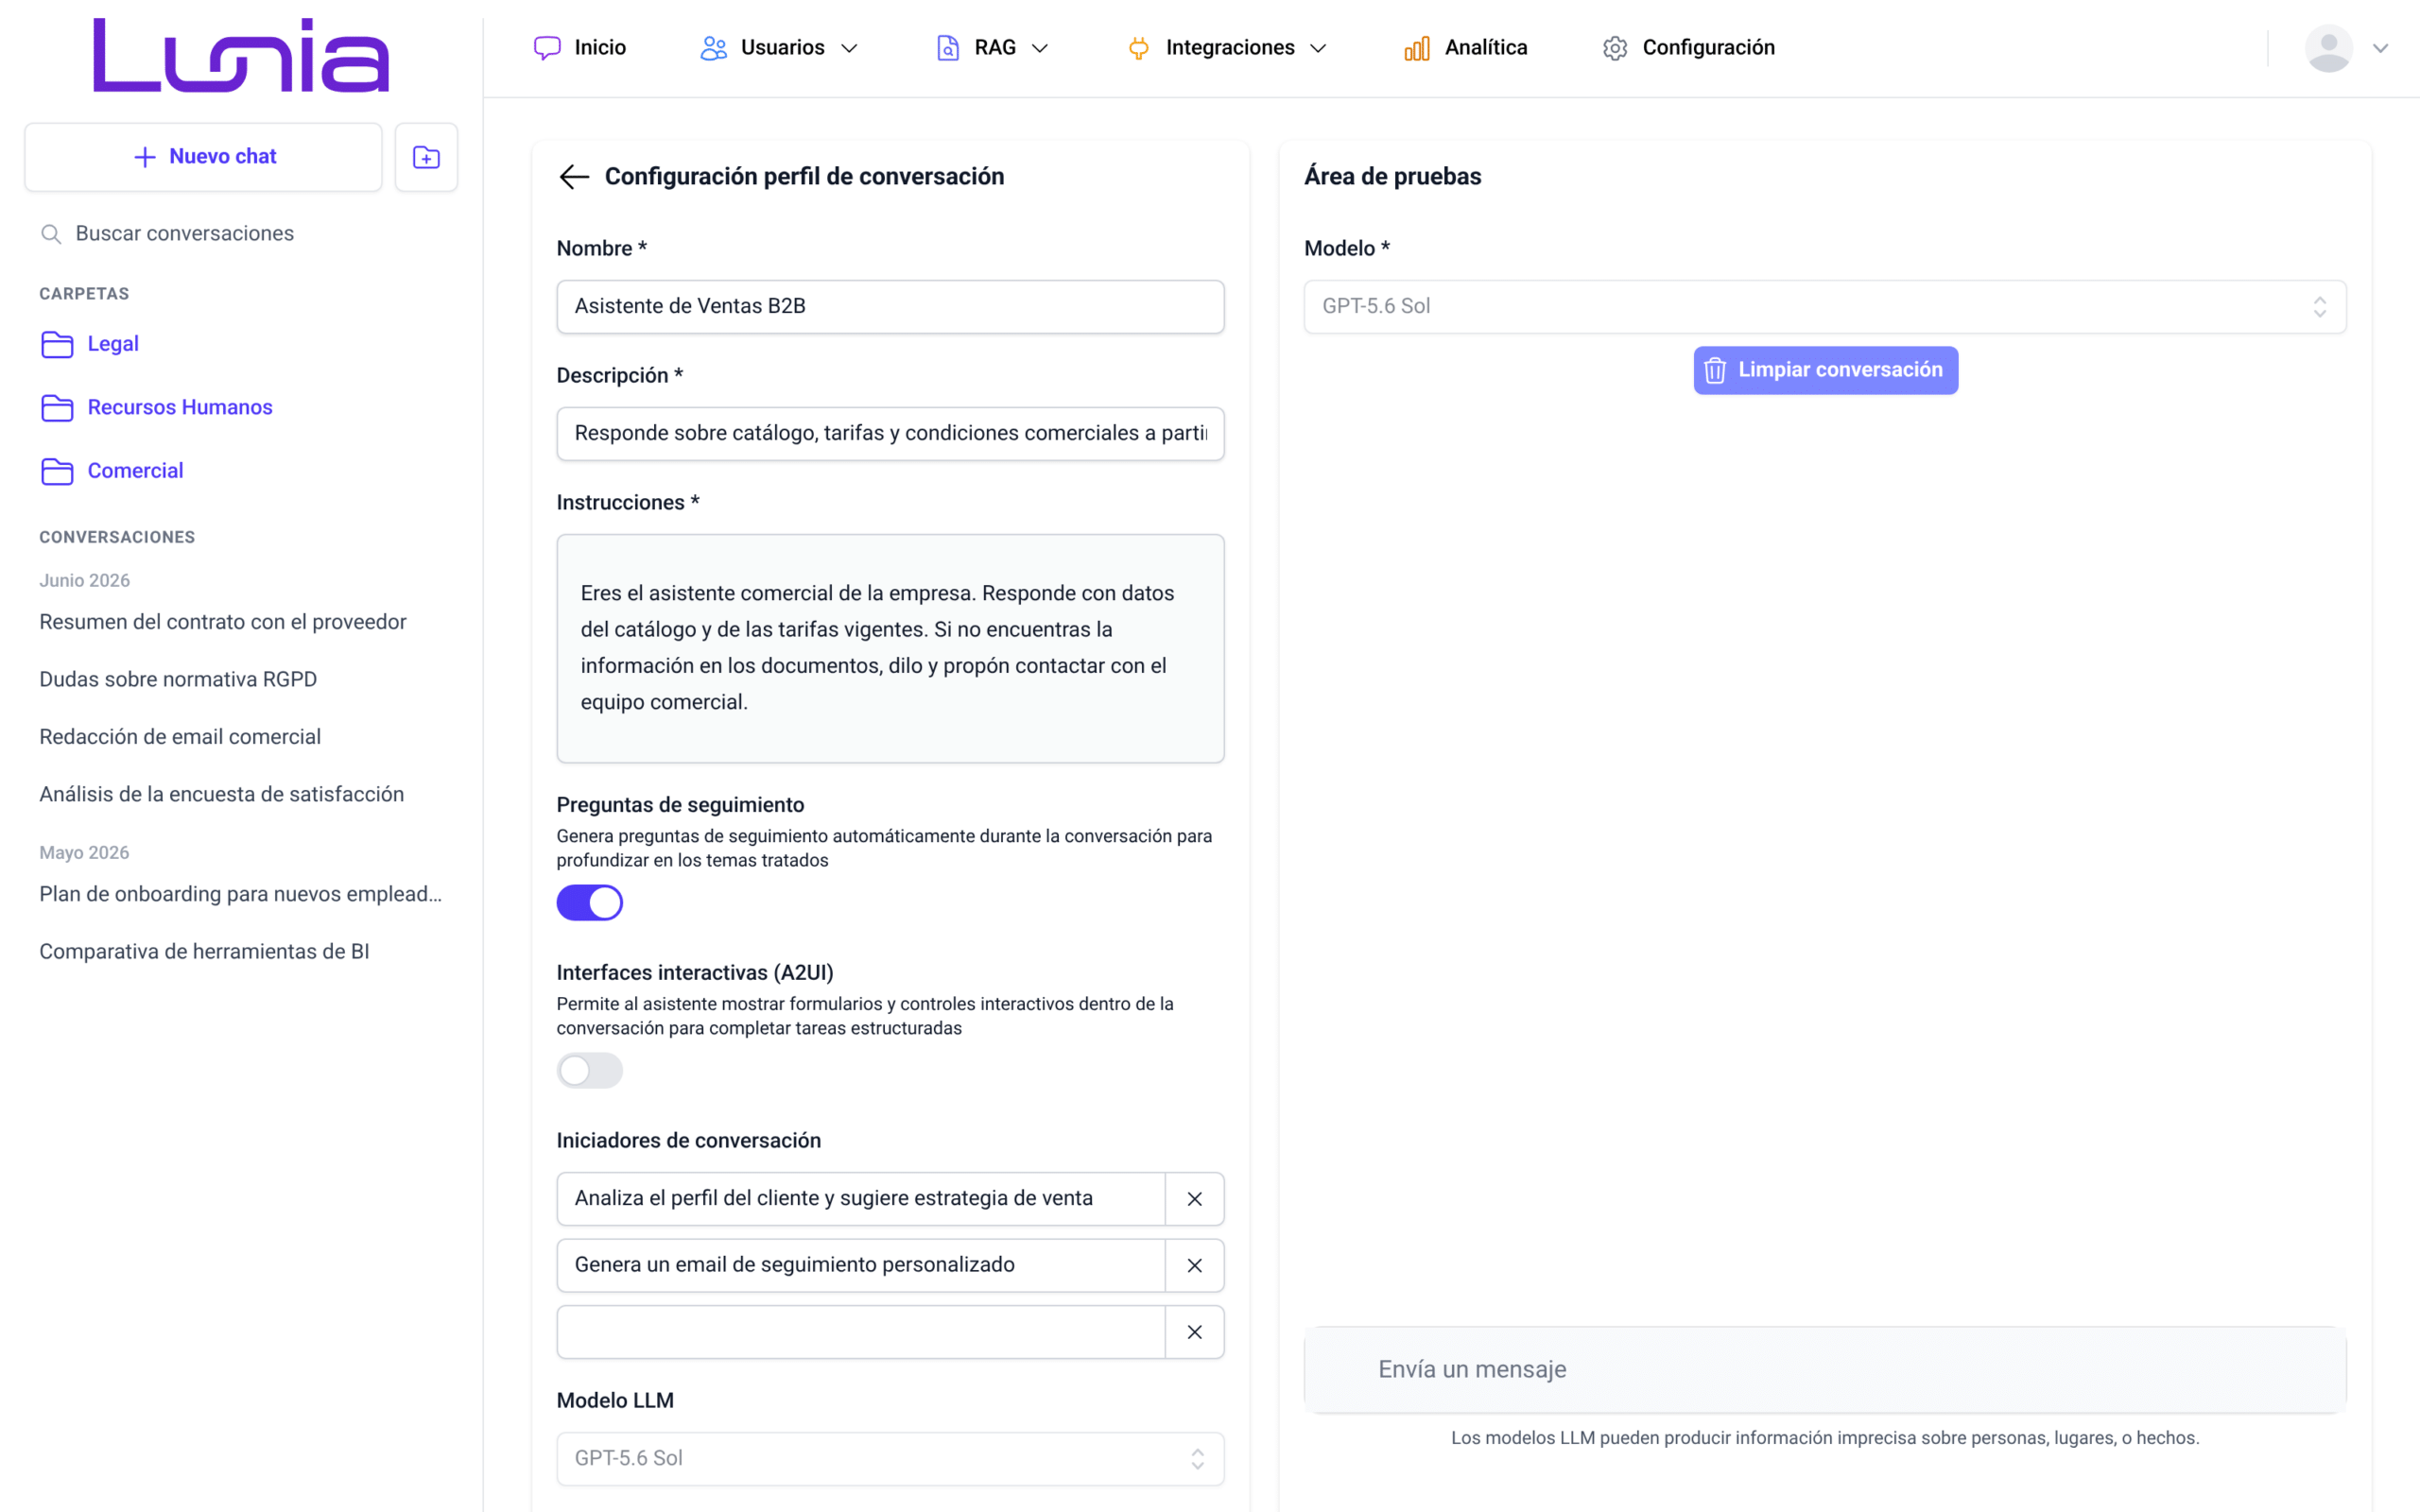The width and height of the screenshot is (2420, 1512).
Task: Click the Inicio chat bubble icon
Action: [547, 48]
